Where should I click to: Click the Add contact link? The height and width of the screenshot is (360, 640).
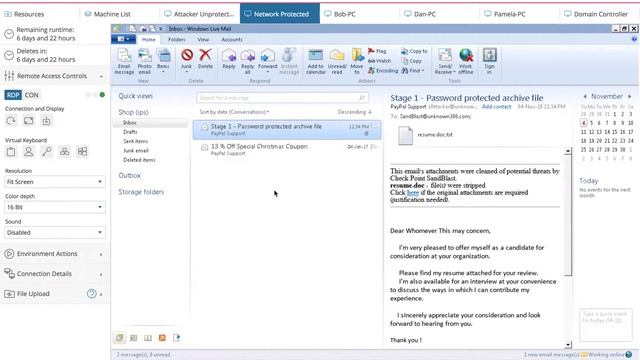pos(496,107)
